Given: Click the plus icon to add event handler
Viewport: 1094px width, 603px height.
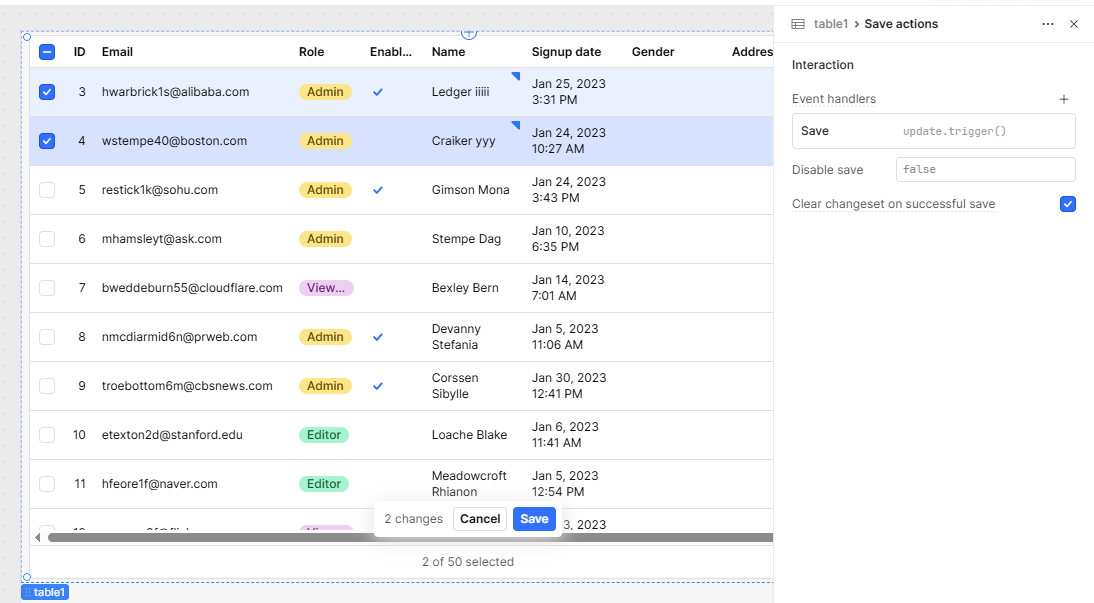Looking at the screenshot, I should [x=1064, y=99].
